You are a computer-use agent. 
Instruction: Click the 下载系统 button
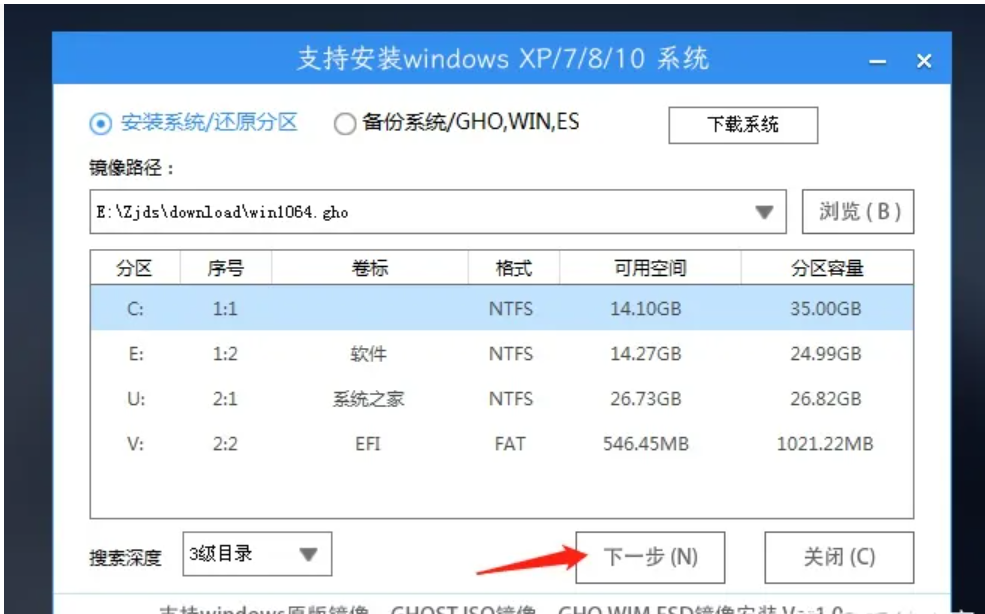pos(742,125)
